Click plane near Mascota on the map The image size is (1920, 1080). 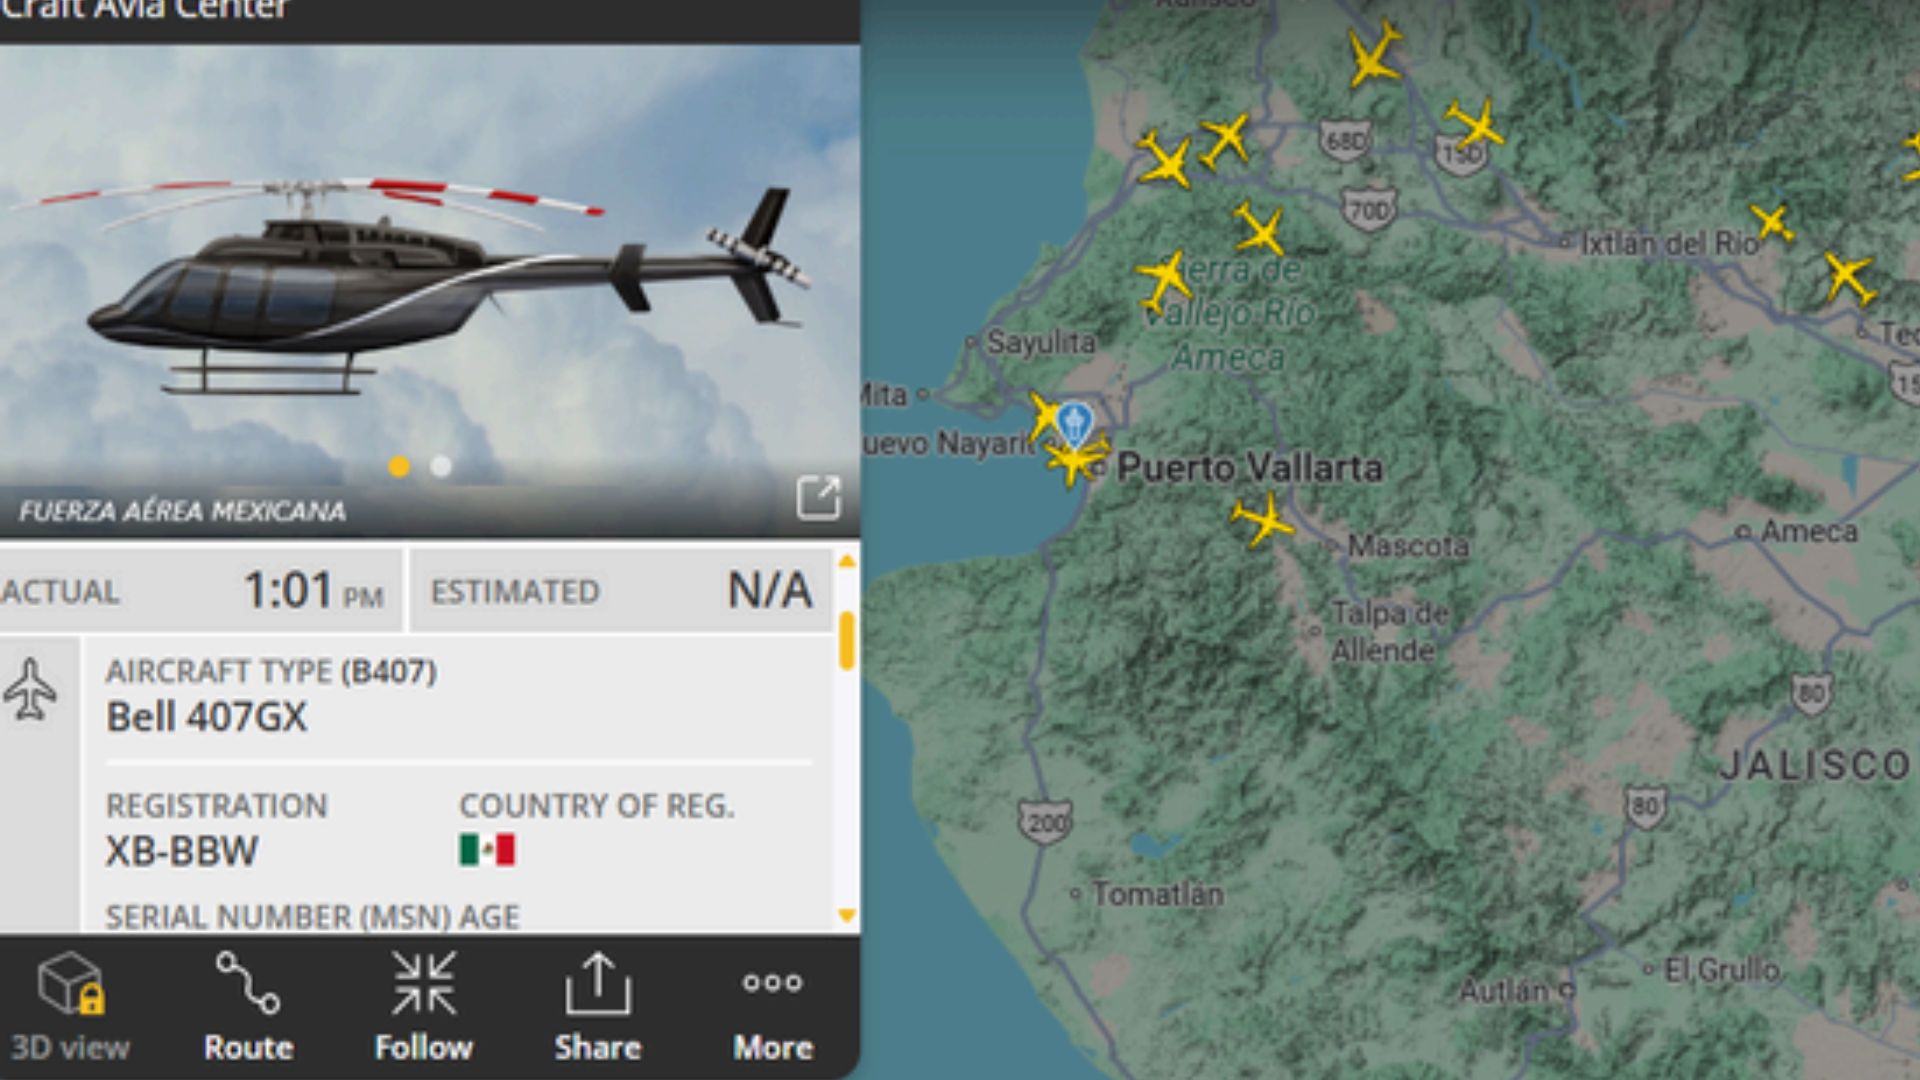(x=1263, y=518)
